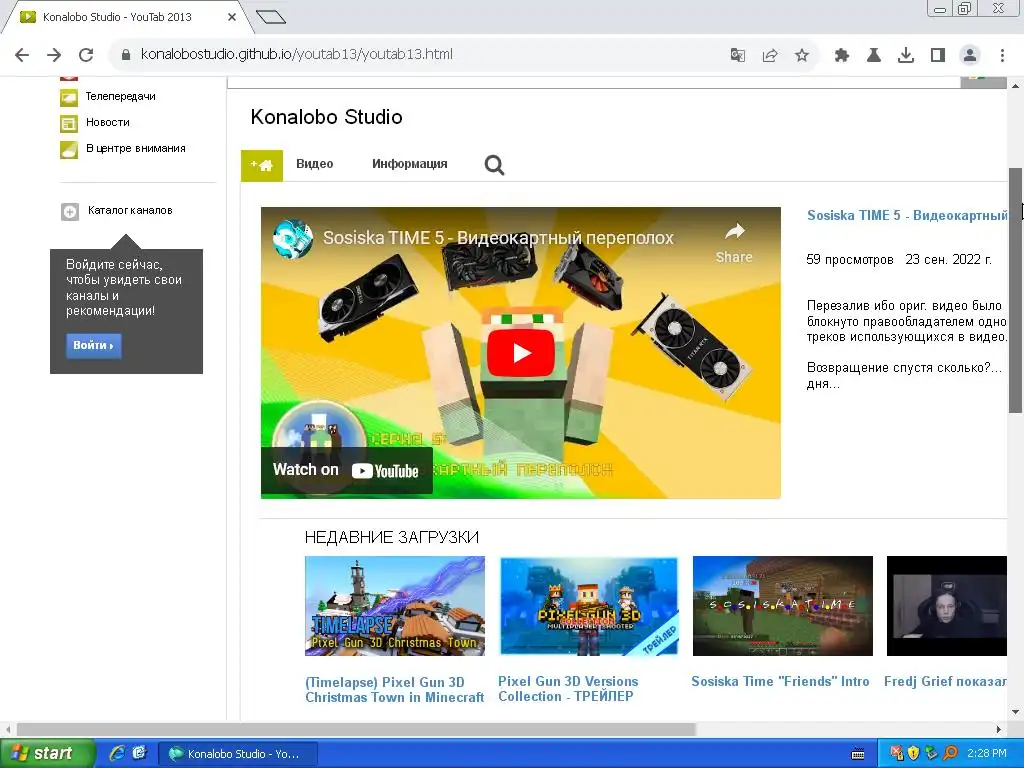The width and height of the screenshot is (1024, 768).
Task: Open the Новости sidebar link
Action: click(108, 122)
